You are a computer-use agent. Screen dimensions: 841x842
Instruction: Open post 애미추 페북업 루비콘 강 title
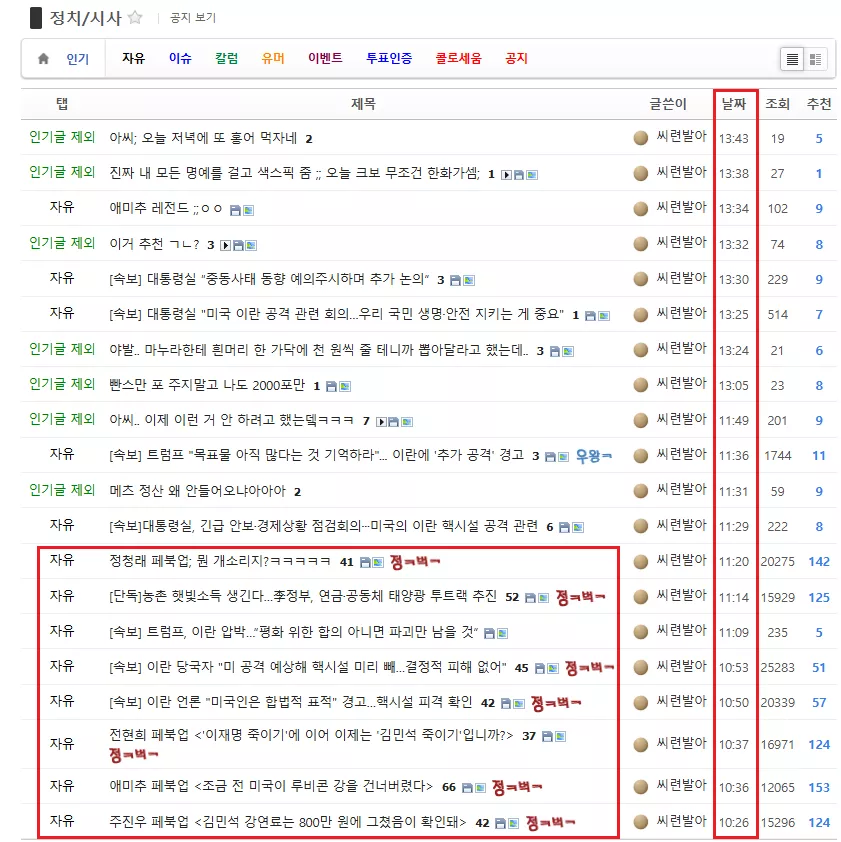(x=271, y=787)
